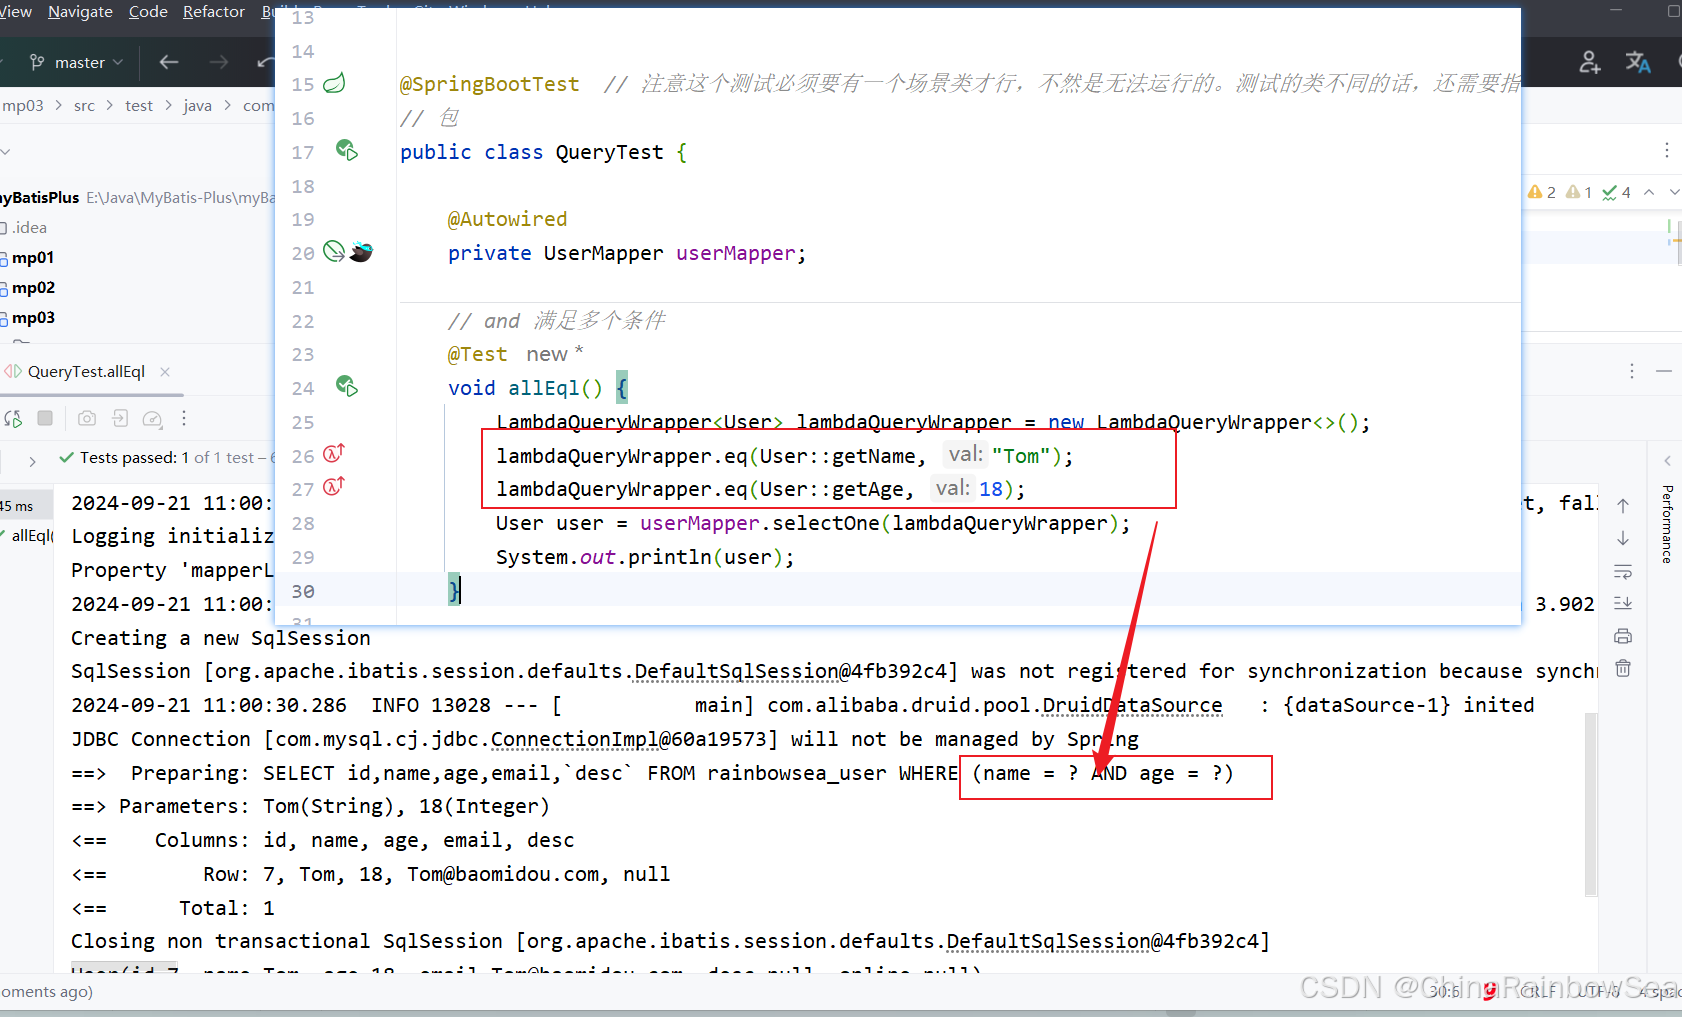
Task: Click line ending CRLF in status bar
Action: [1538, 991]
